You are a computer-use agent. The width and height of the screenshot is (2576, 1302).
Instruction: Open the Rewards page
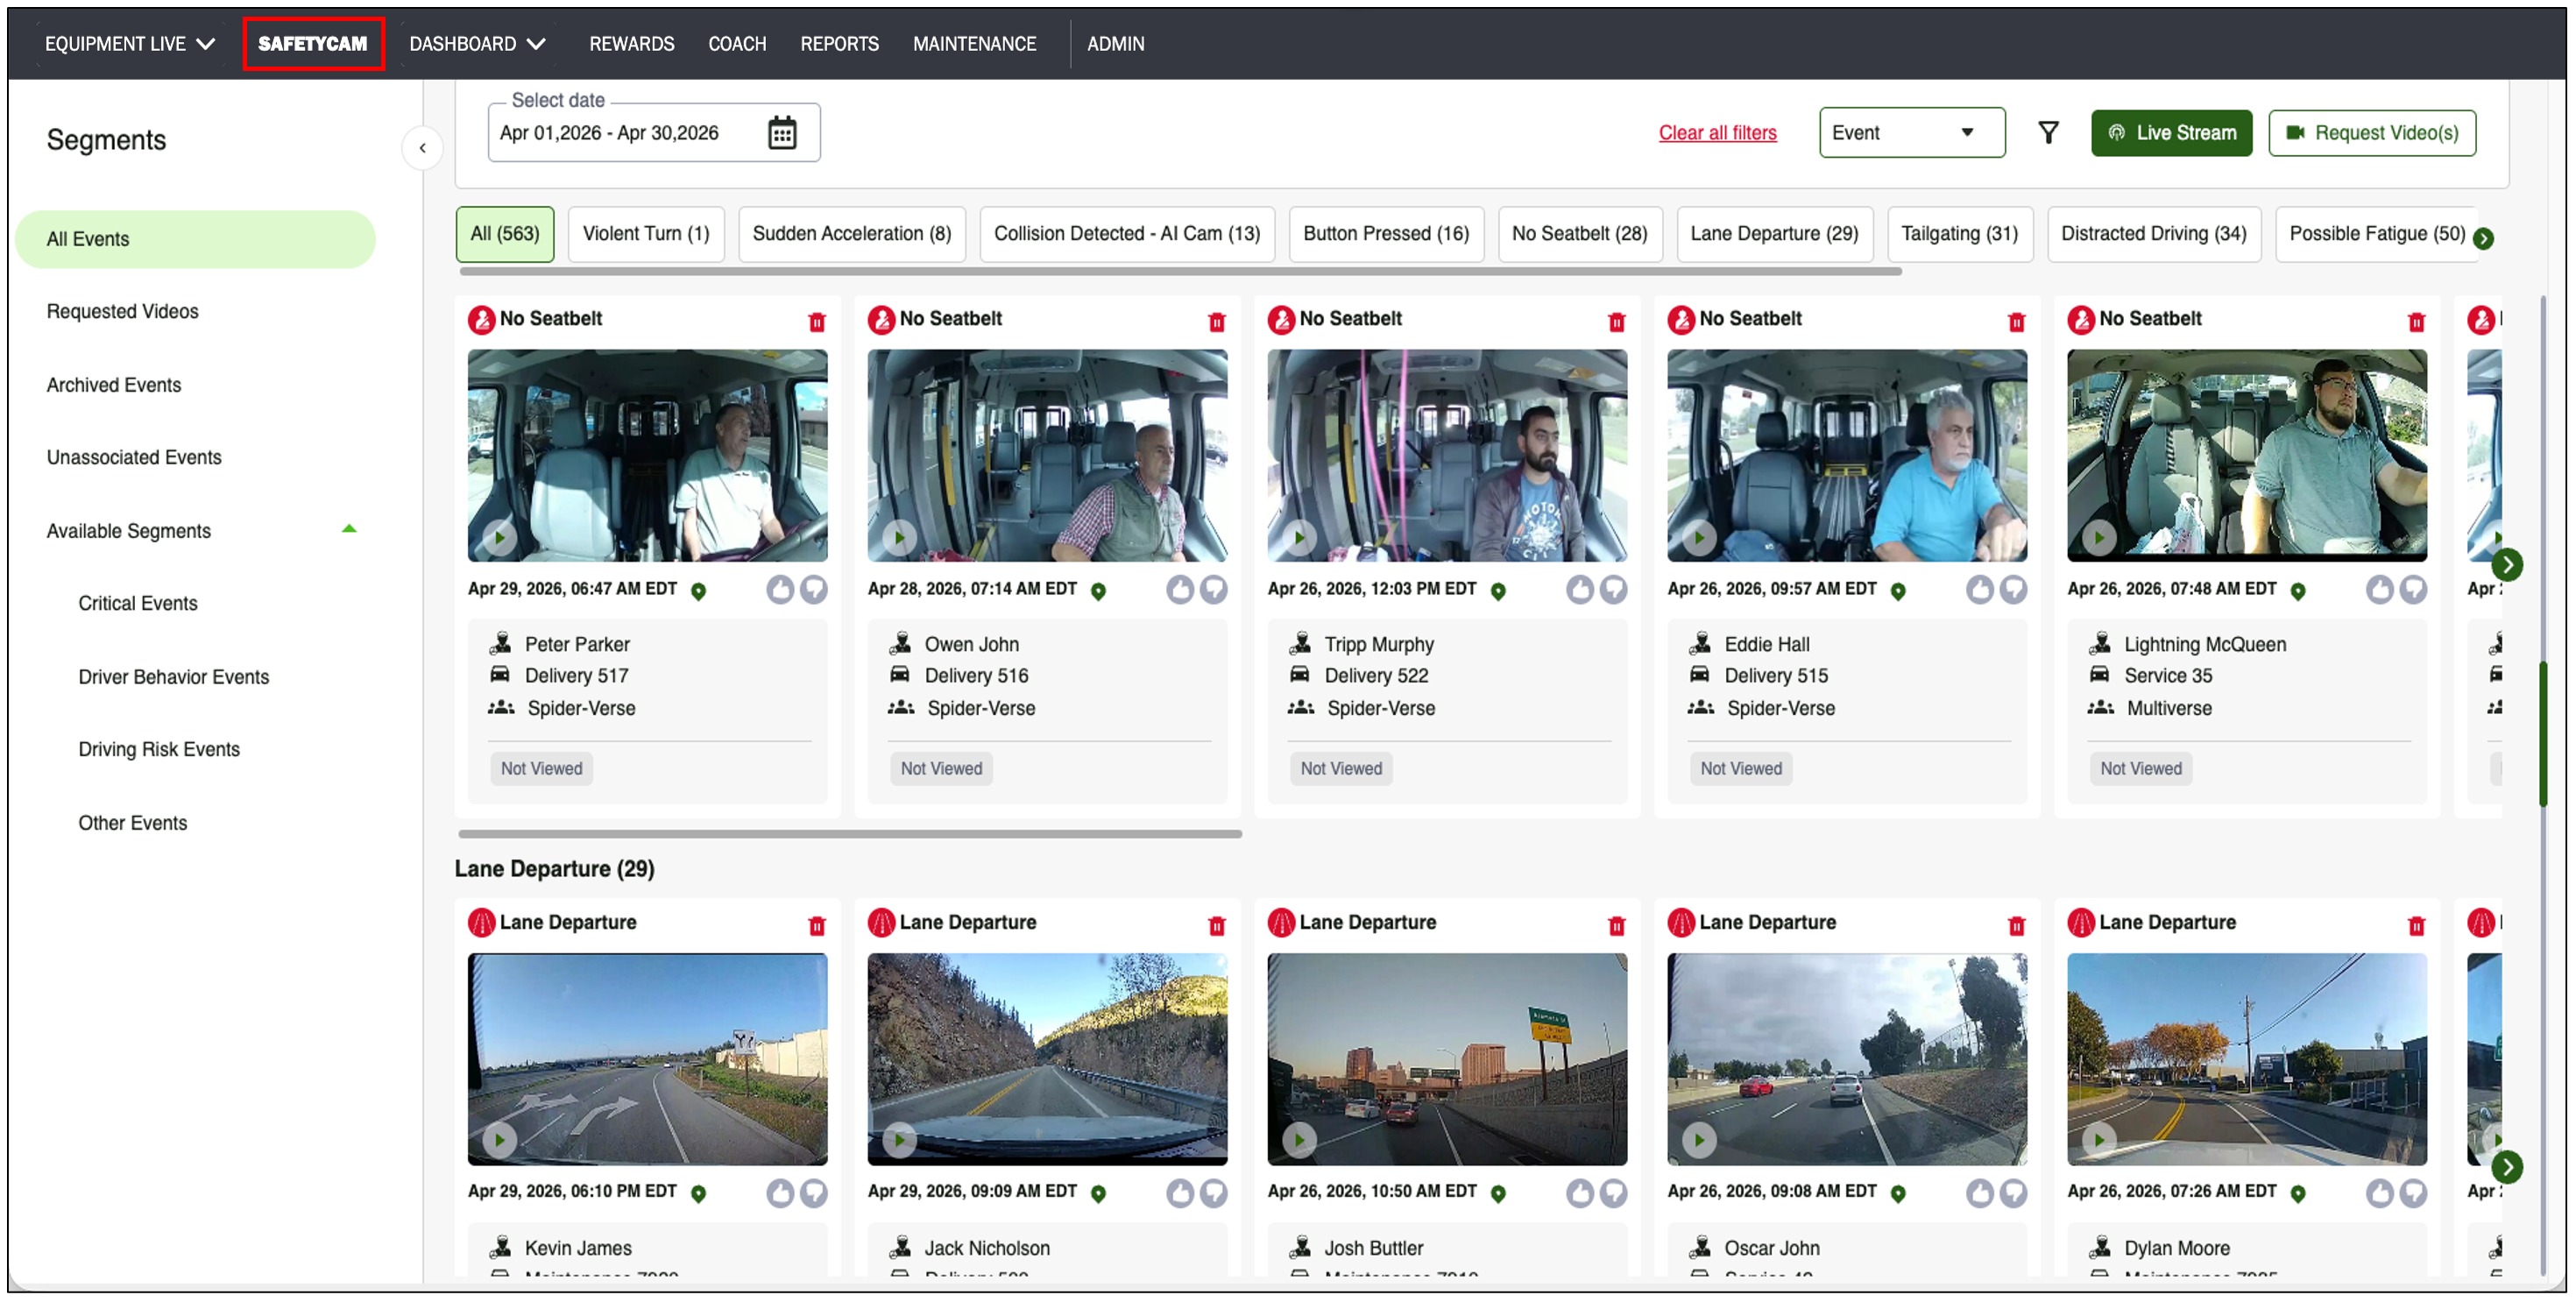(x=632, y=44)
